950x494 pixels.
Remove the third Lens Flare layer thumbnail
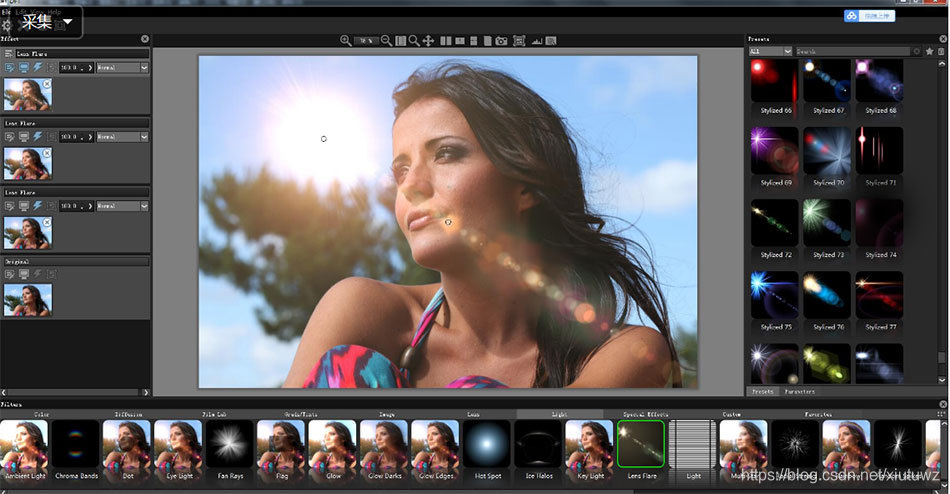pyautogui.click(x=47, y=222)
